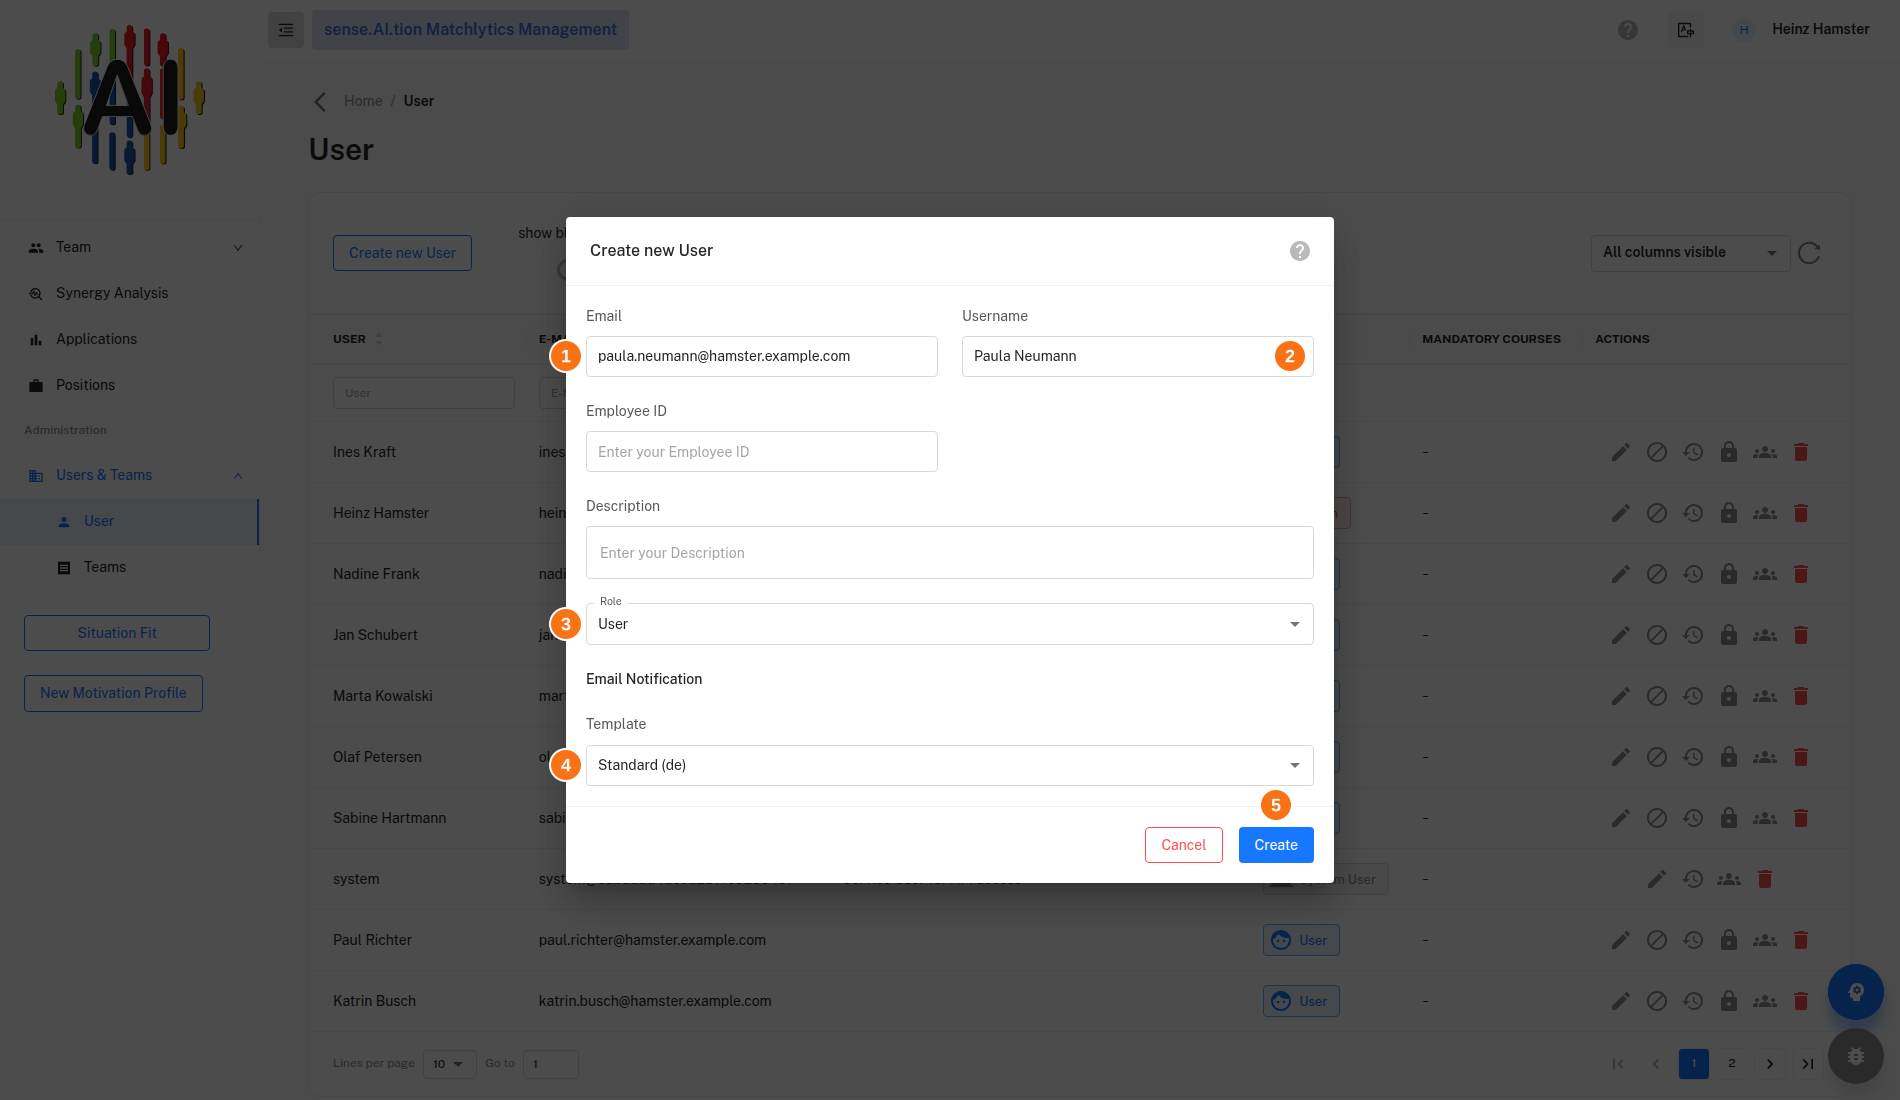This screenshot has height=1100, width=1900.
Task: Click the Username field with Paula Neumann
Action: [1138, 356]
